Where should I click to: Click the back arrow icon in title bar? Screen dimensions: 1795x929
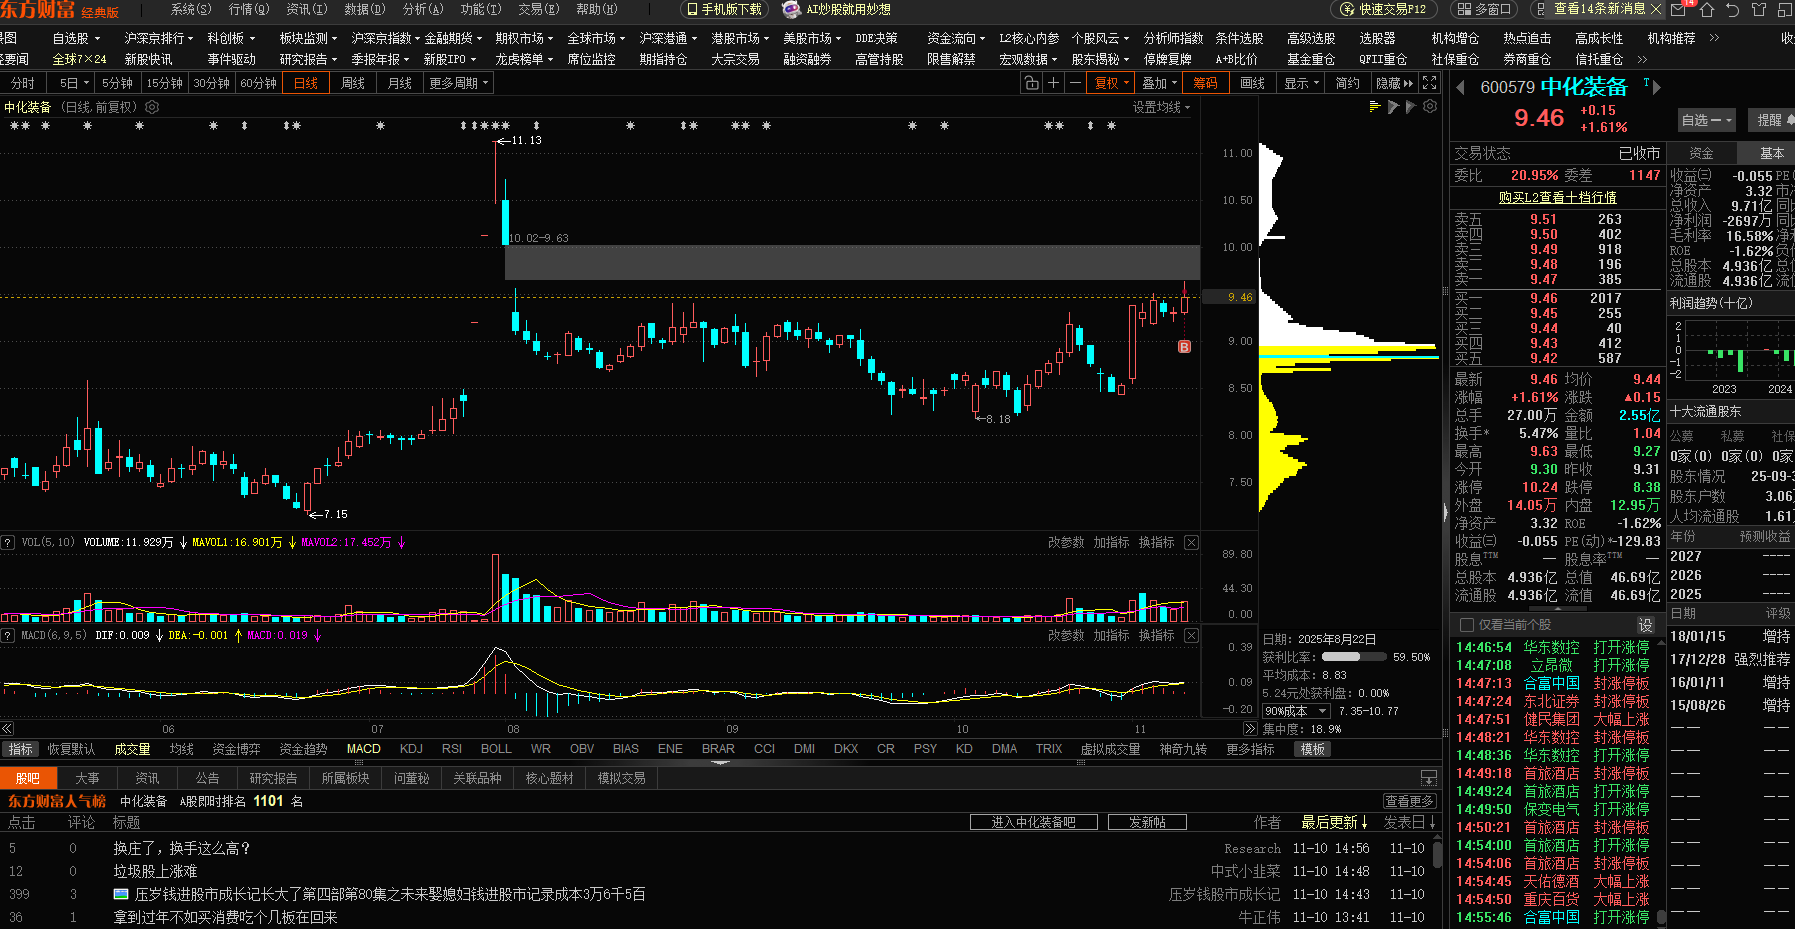click(x=1733, y=9)
